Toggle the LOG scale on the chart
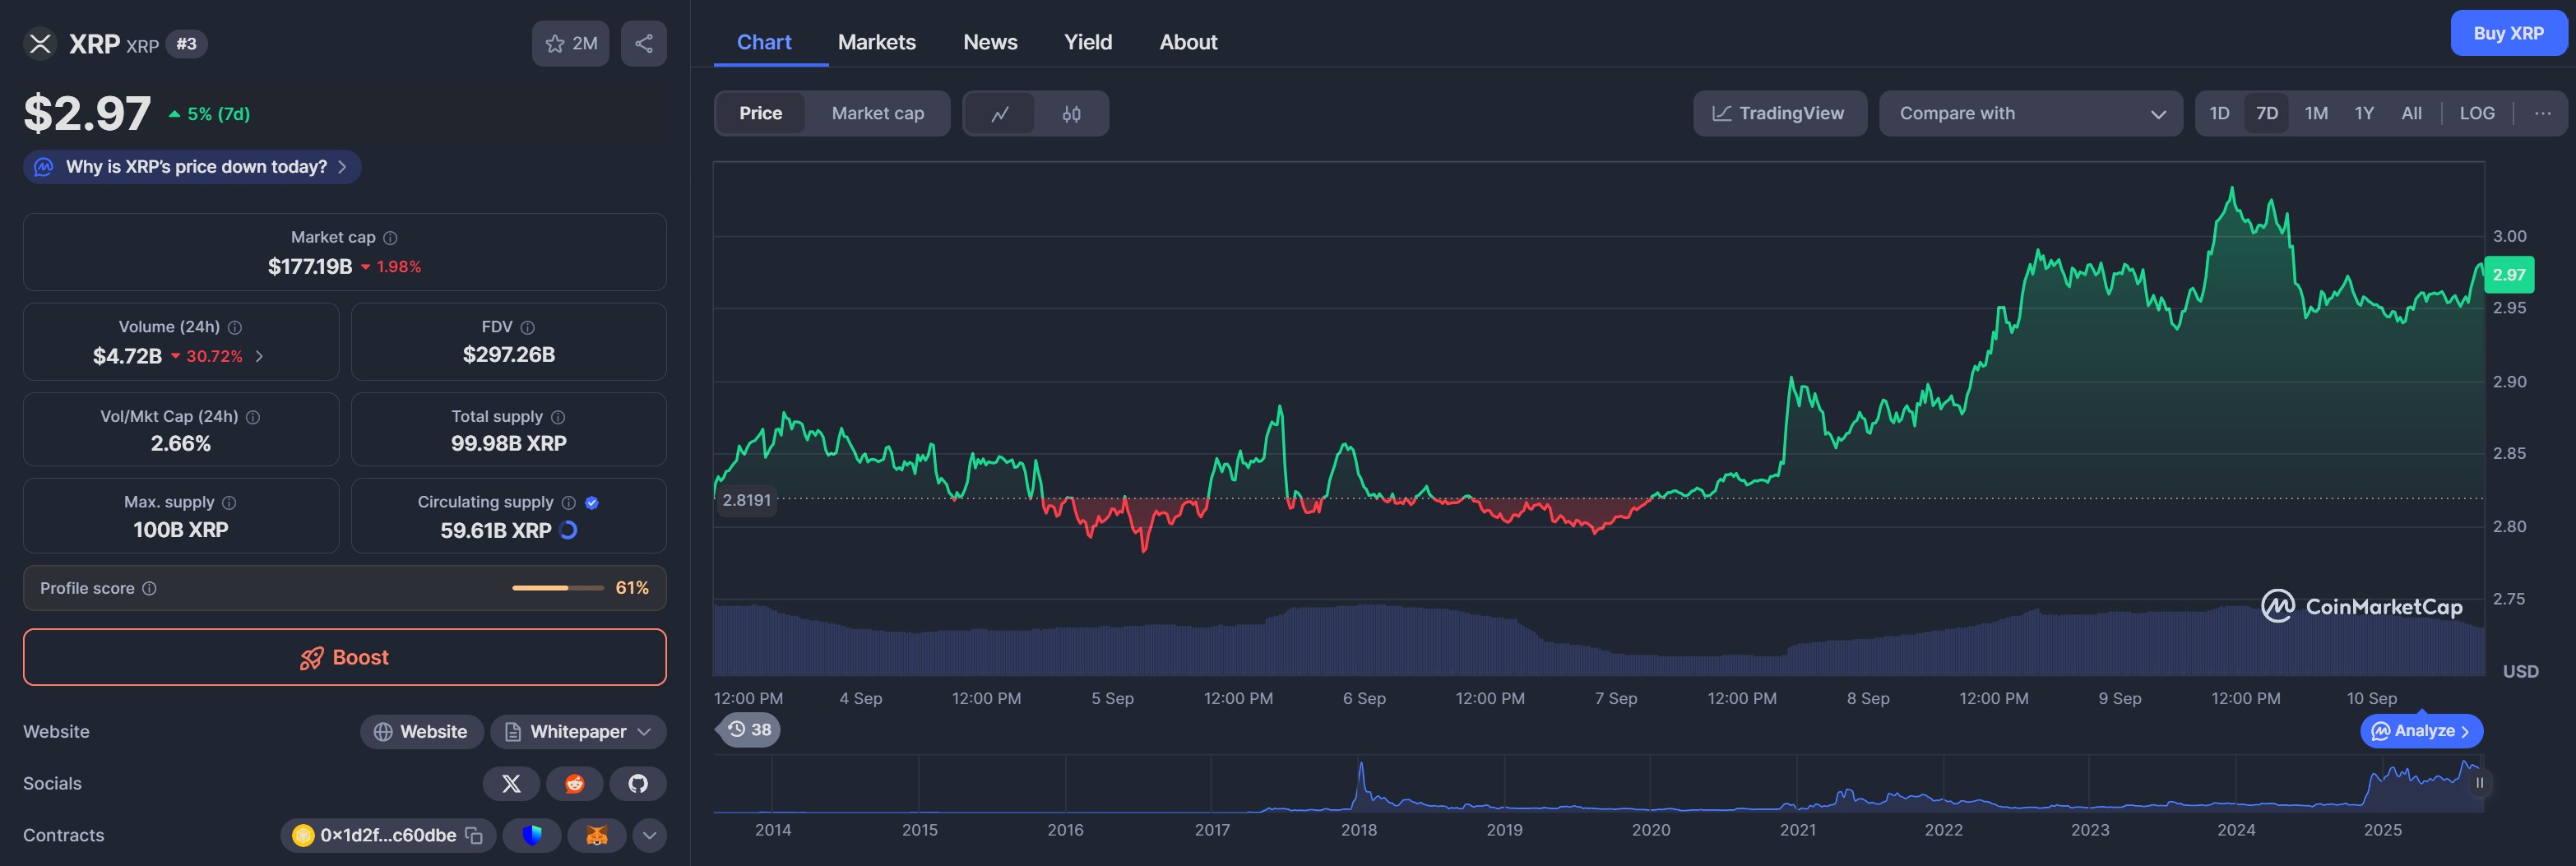This screenshot has height=866, width=2576. tap(2476, 114)
